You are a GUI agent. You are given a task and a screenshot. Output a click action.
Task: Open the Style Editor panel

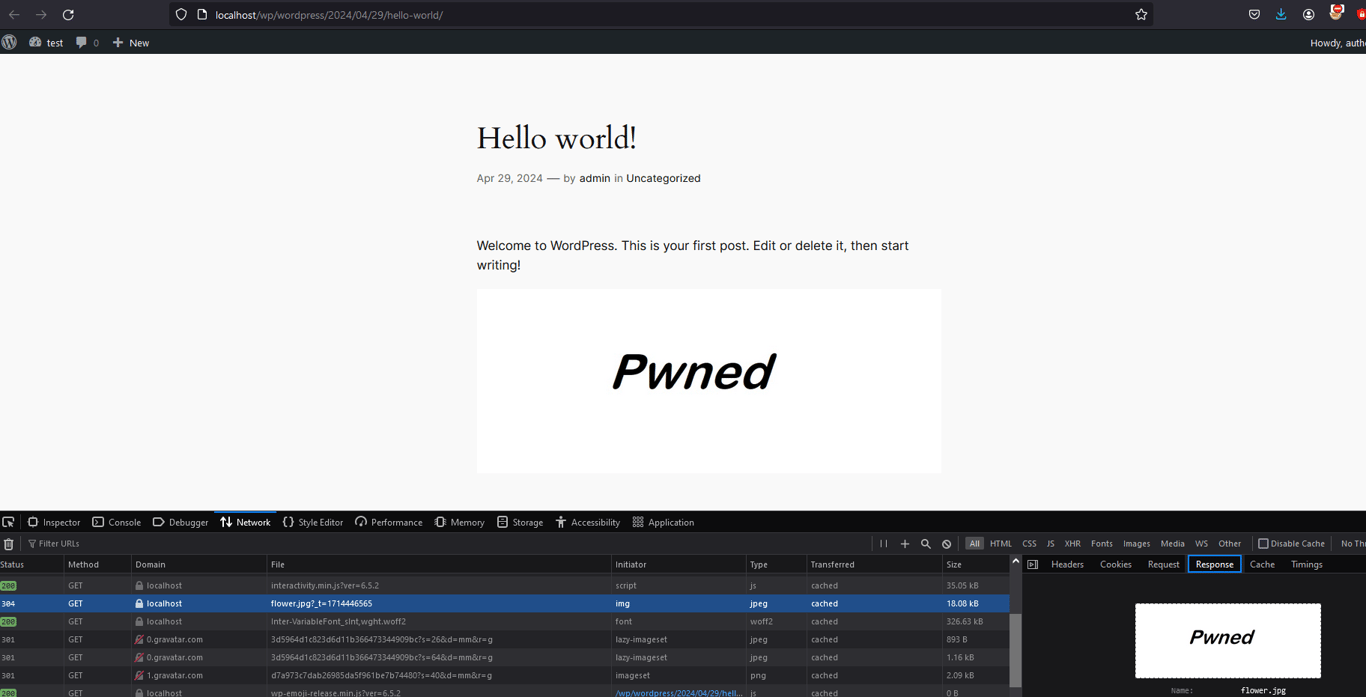(x=313, y=522)
